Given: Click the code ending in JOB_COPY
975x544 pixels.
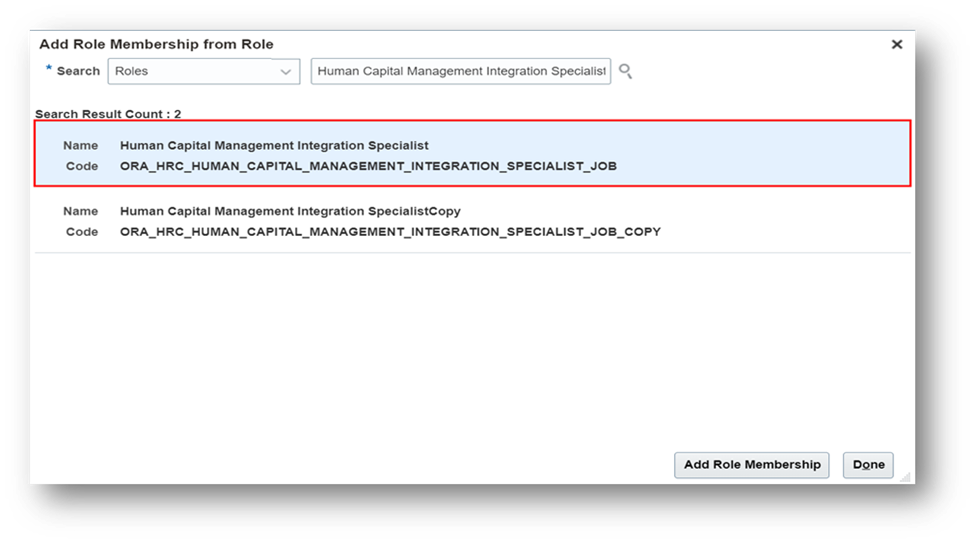Looking at the screenshot, I should coord(390,231).
